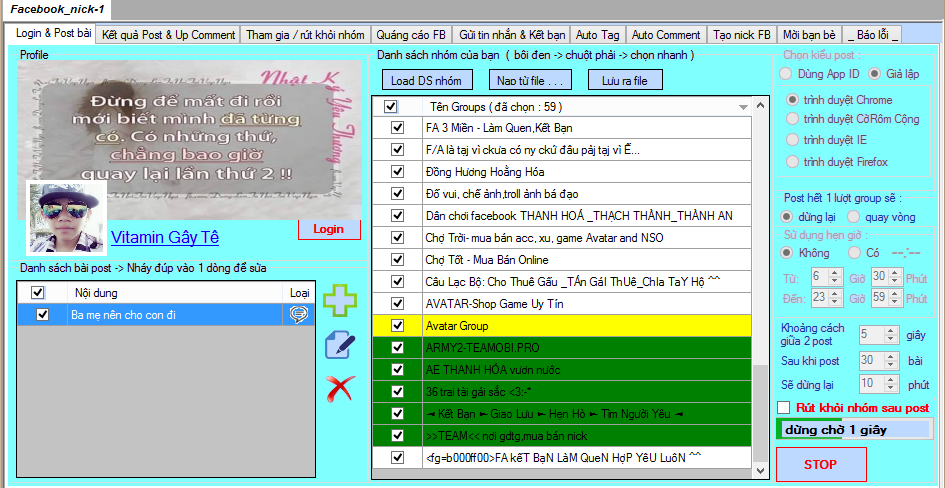
Task: Open the Mời bạn bè tab
Action: point(809,35)
